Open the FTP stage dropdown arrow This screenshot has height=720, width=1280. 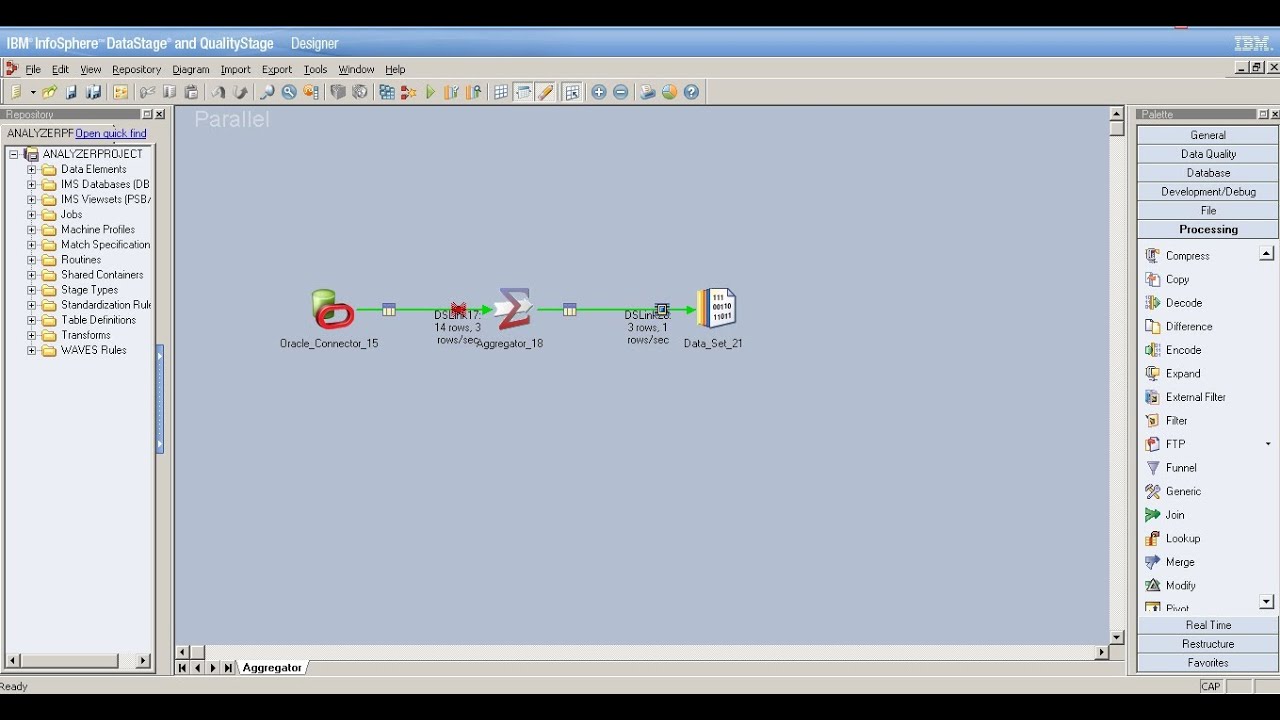[1268, 444]
